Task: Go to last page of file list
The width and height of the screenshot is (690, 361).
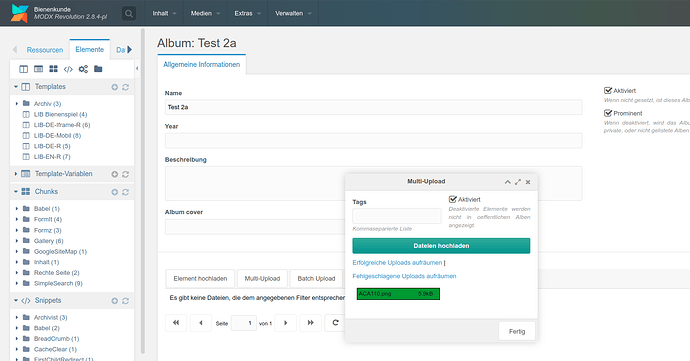Action: (x=311, y=323)
